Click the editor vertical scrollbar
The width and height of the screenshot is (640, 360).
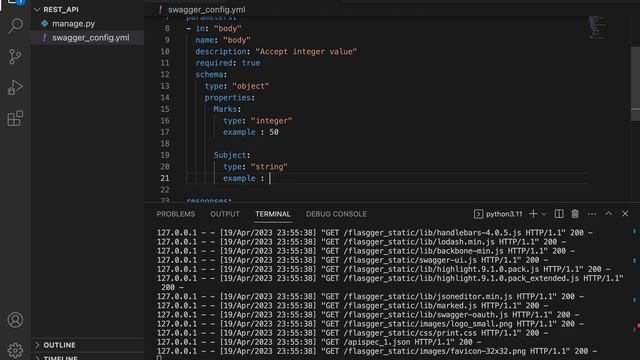[x=635, y=84]
